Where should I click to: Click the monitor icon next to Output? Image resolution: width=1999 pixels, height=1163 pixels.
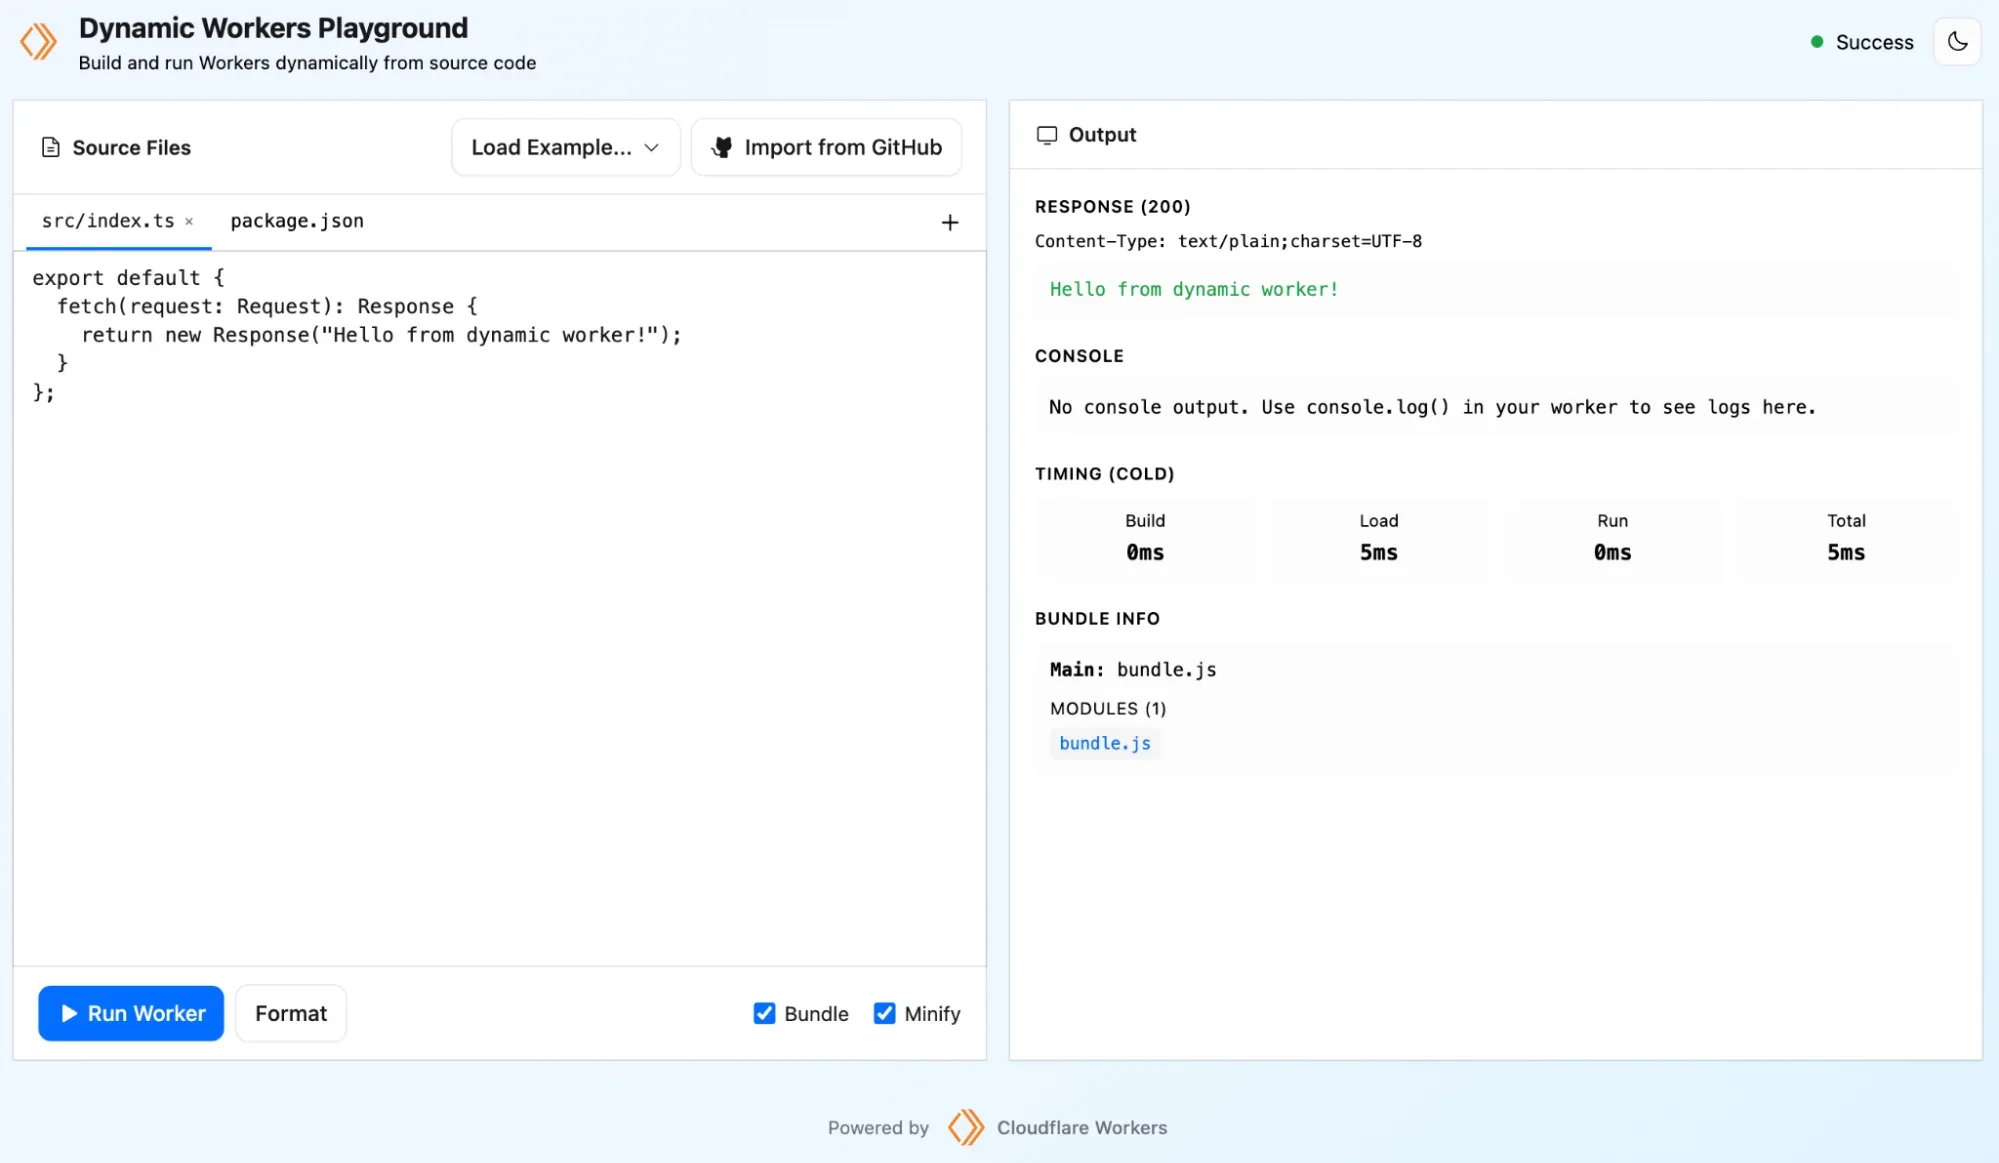(1048, 134)
